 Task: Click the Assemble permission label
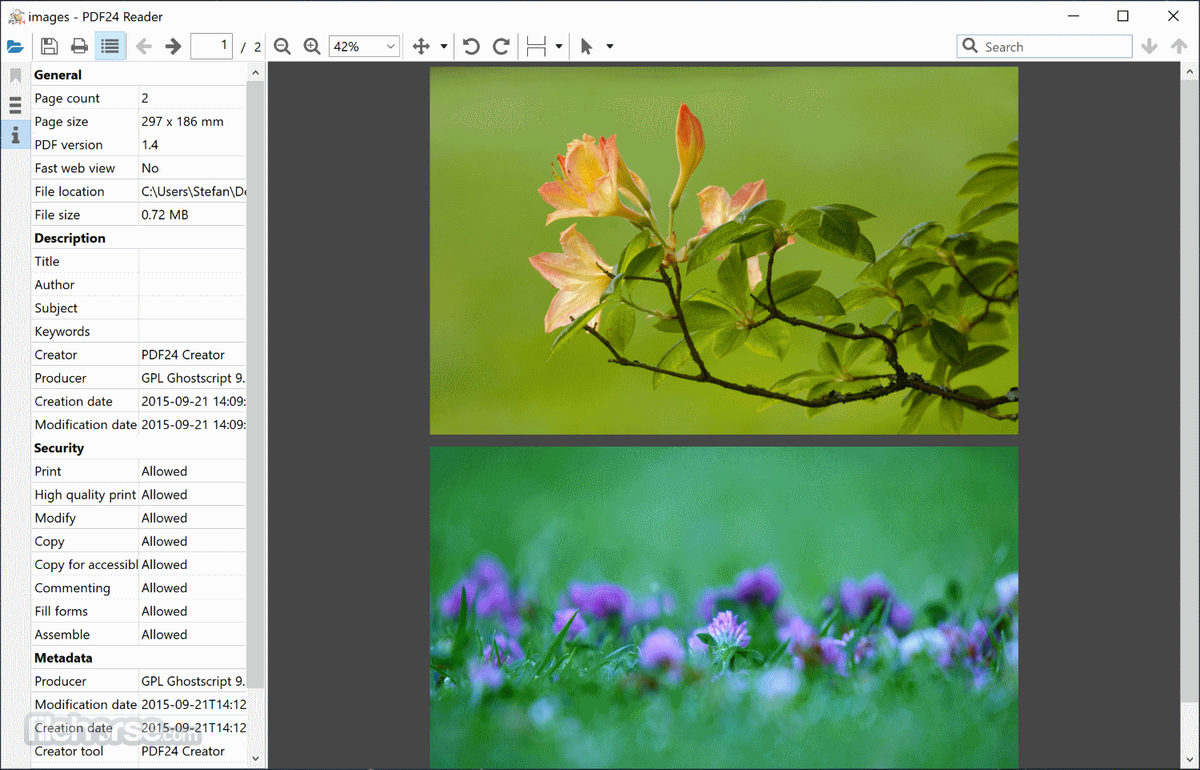(62, 635)
